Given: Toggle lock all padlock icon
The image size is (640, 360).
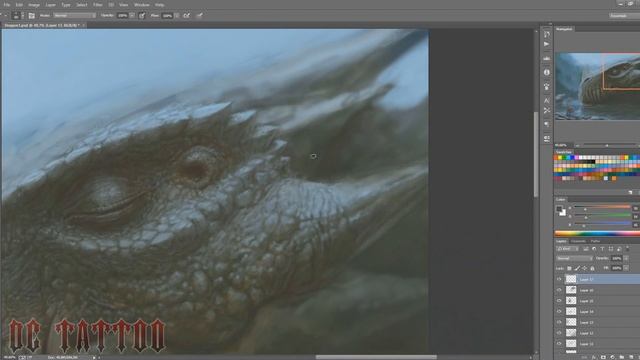Looking at the screenshot, I should coord(592,268).
